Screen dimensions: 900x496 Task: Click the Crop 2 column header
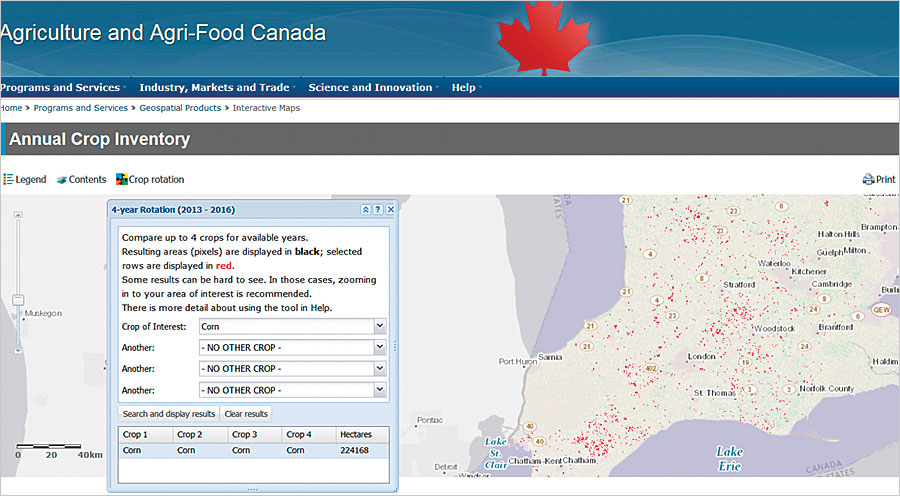pyautogui.click(x=200, y=435)
